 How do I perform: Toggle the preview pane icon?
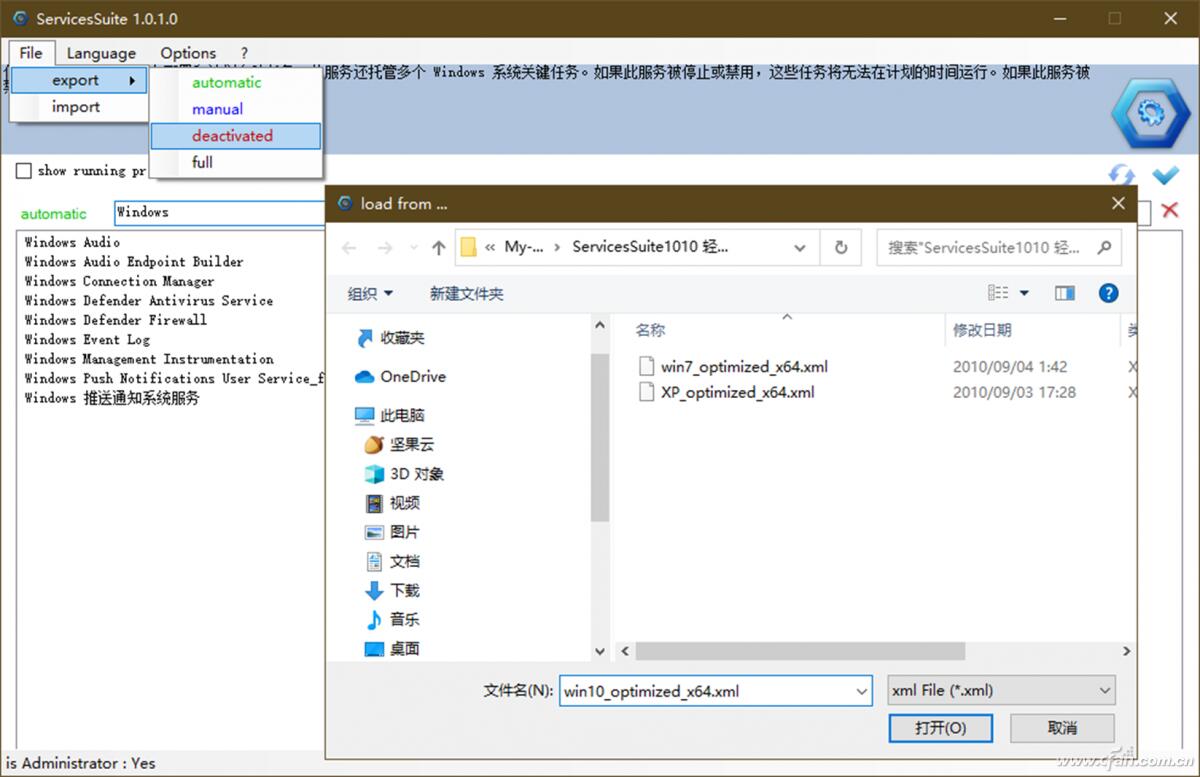pos(1064,293)
